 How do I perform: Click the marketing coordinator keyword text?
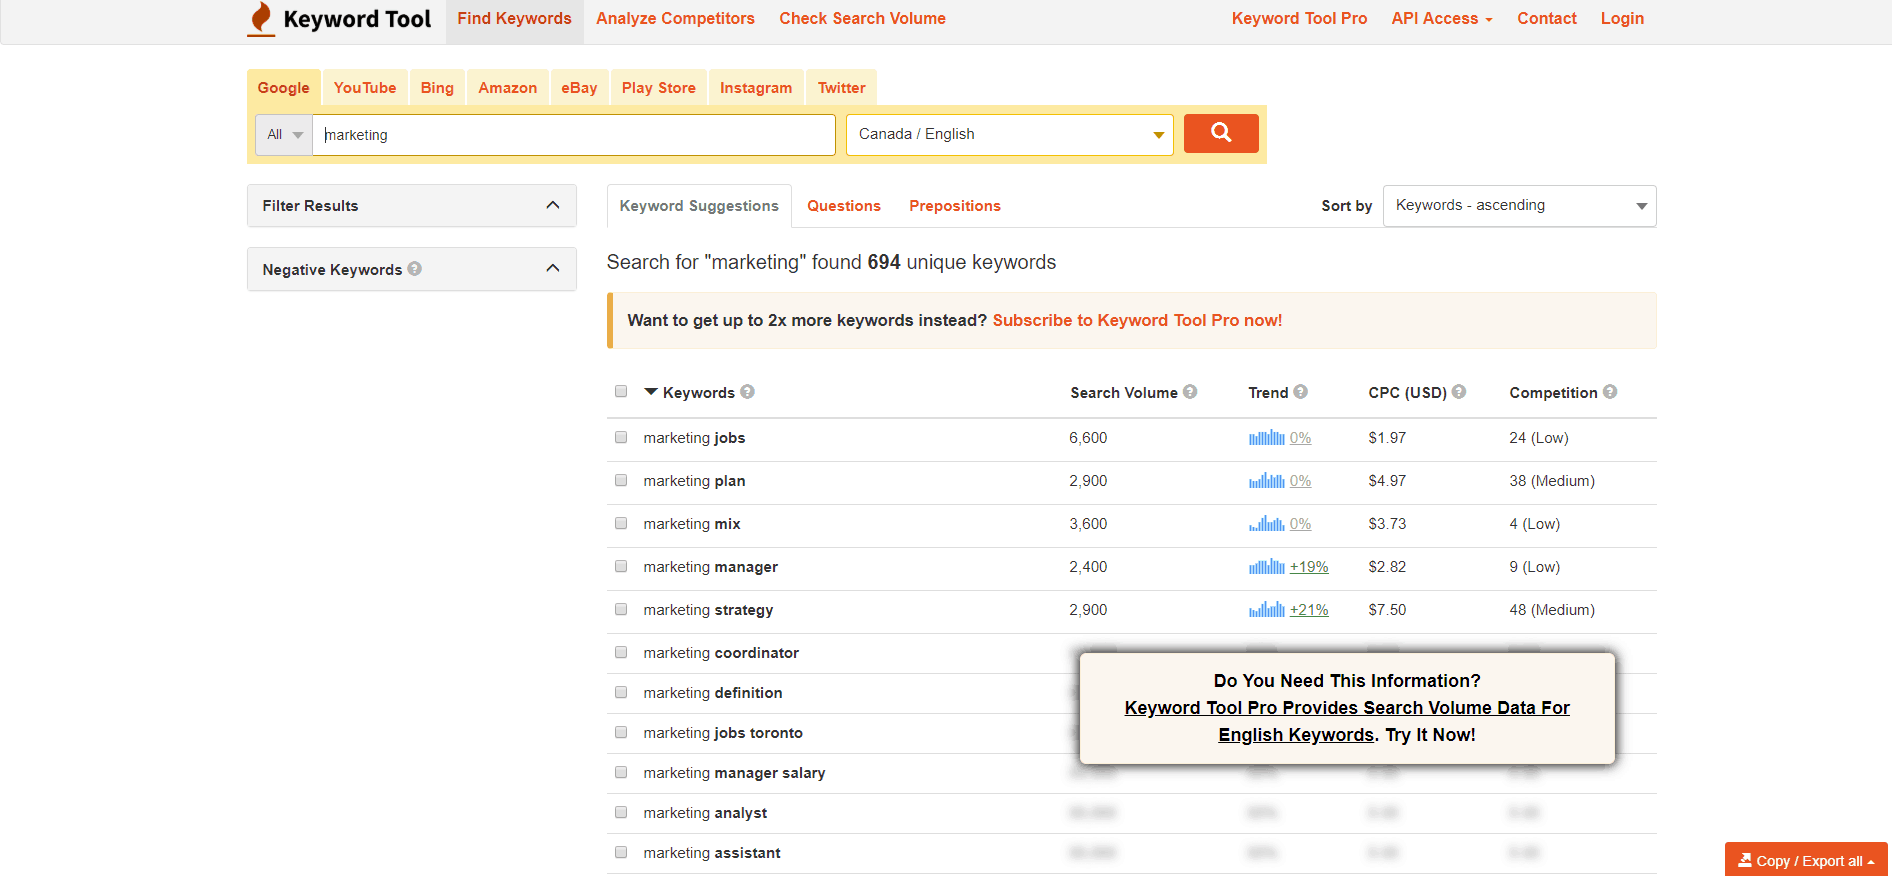721,653
